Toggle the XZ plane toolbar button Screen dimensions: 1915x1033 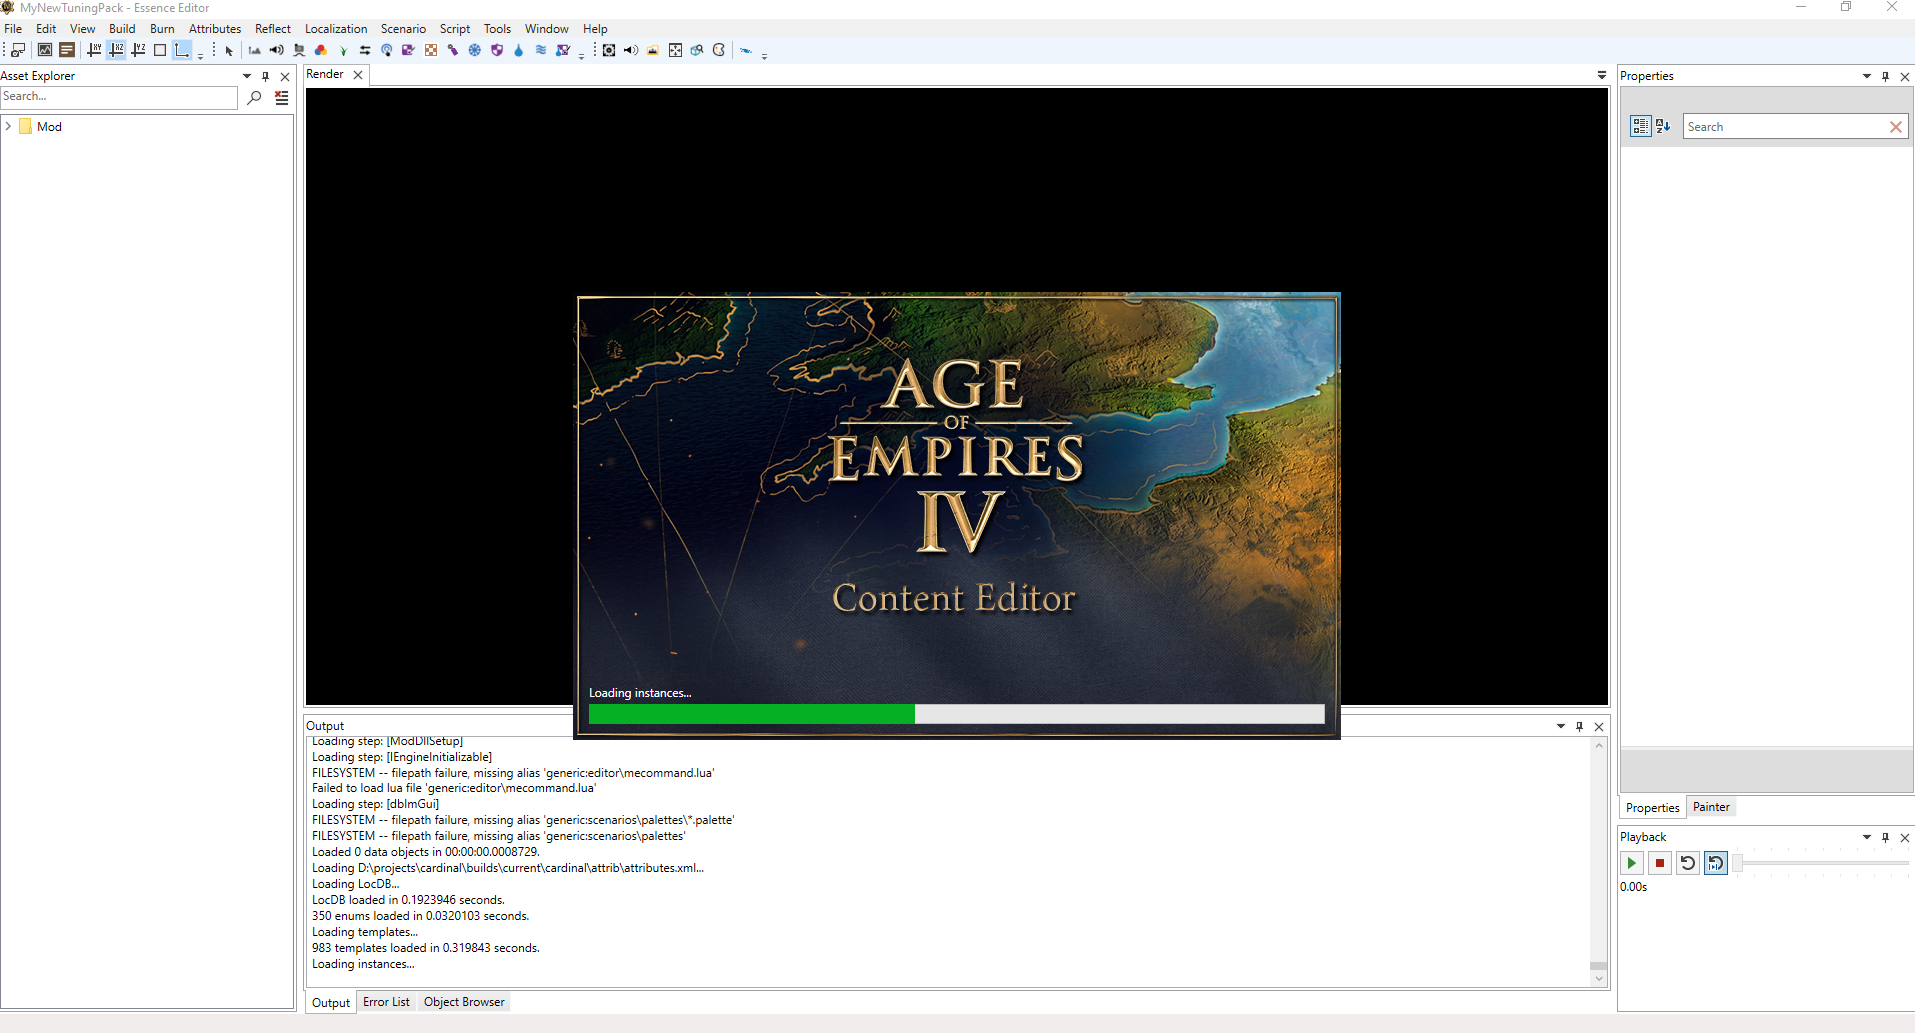click(x=116, y=50)
